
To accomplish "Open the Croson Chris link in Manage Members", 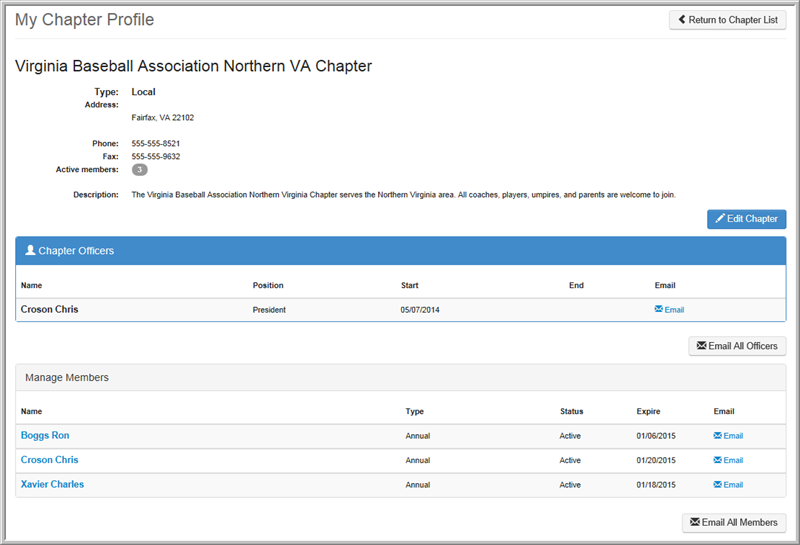I will [x=49, y=460].
